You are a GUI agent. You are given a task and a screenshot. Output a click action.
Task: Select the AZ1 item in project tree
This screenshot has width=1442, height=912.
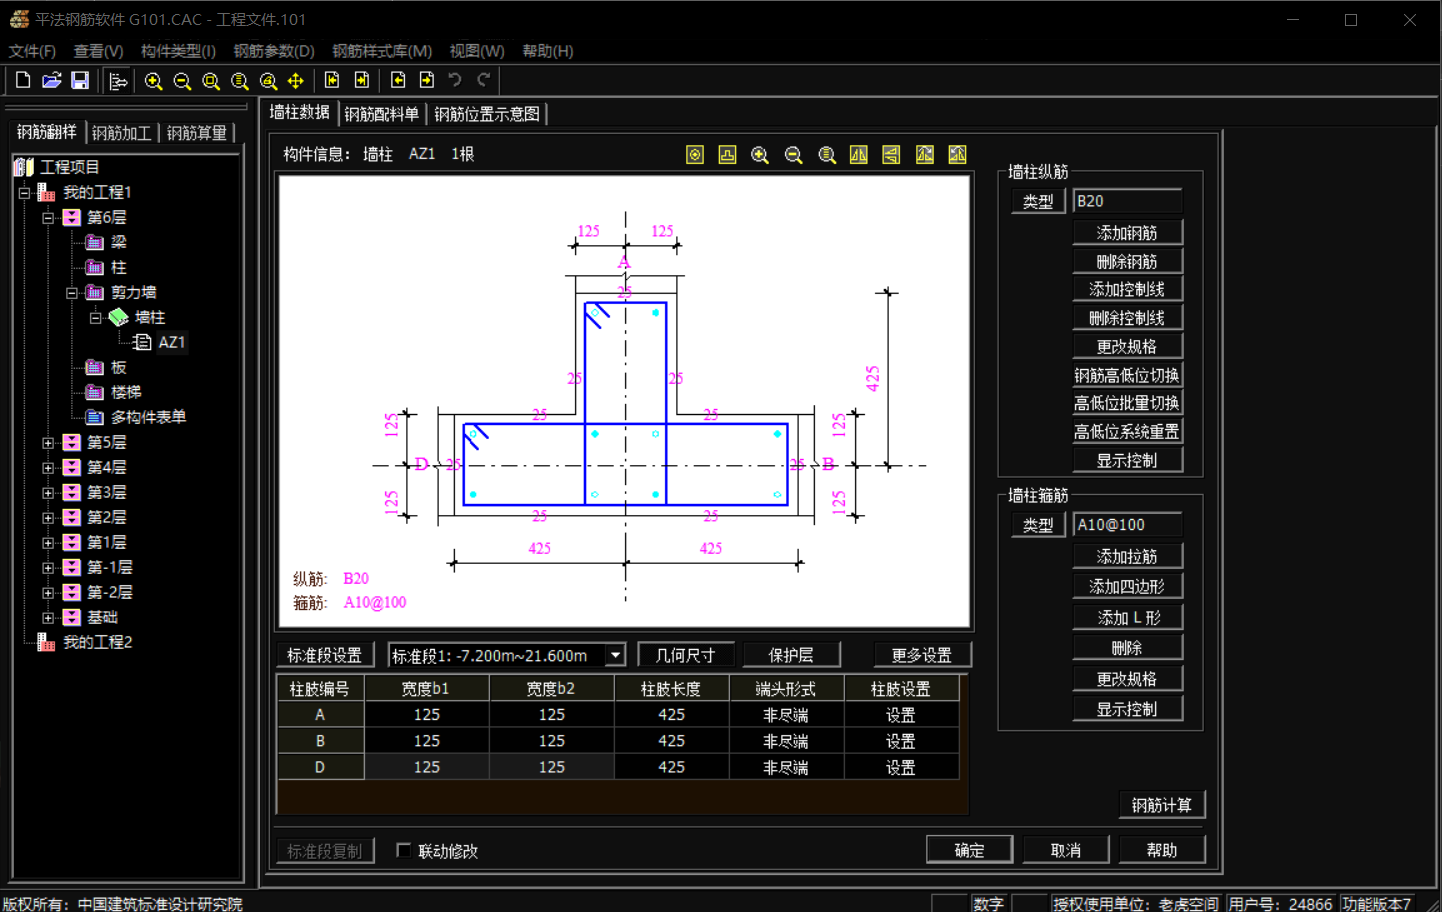171,342
